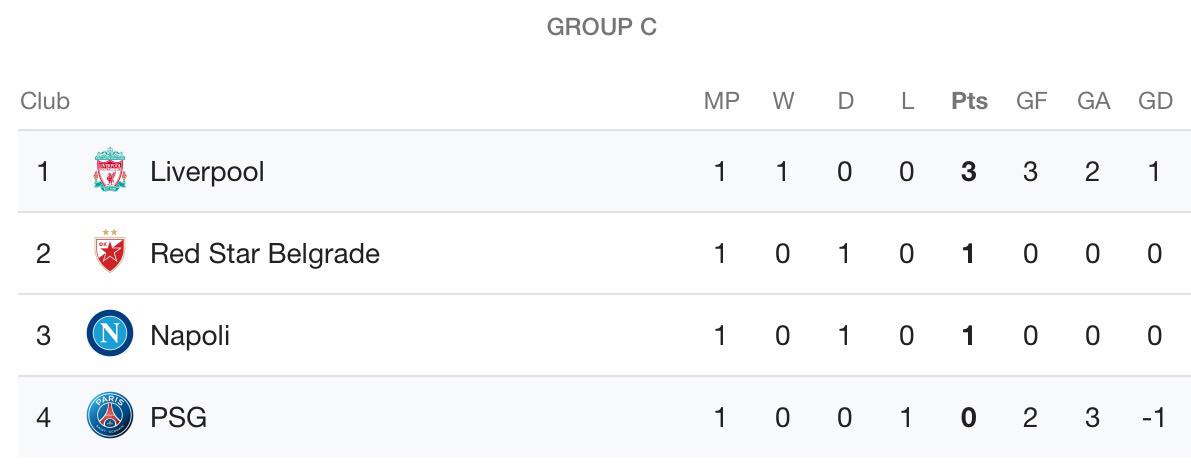Click PSG's goal difference value -1

click(1153, 417)
